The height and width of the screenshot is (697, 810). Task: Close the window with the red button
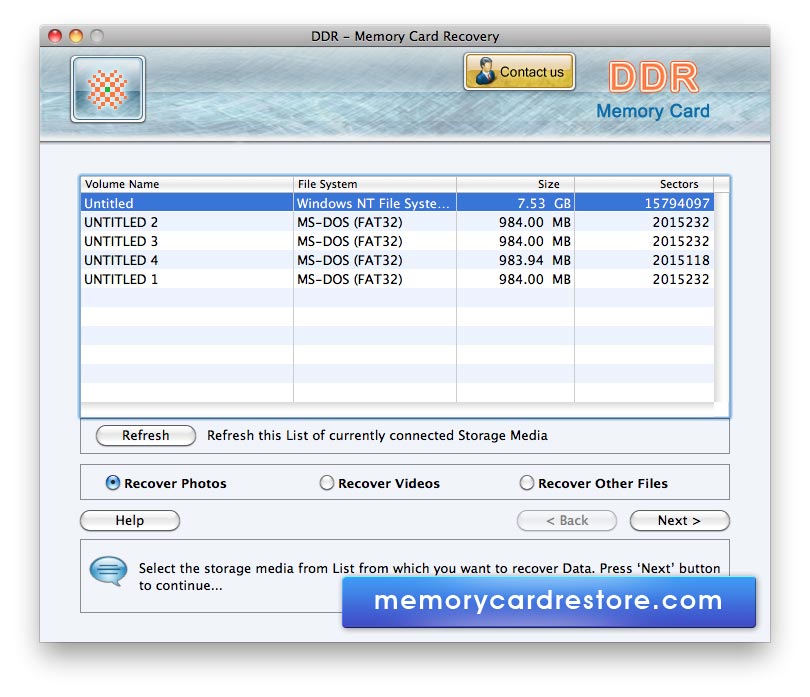[55, 36]
